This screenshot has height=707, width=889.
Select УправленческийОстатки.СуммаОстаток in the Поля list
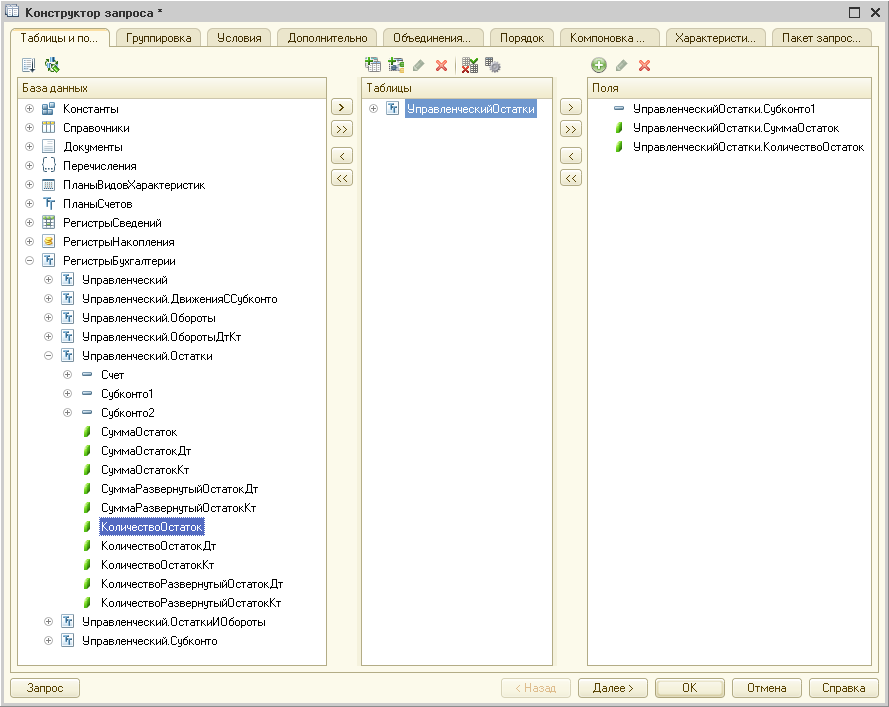735,128
